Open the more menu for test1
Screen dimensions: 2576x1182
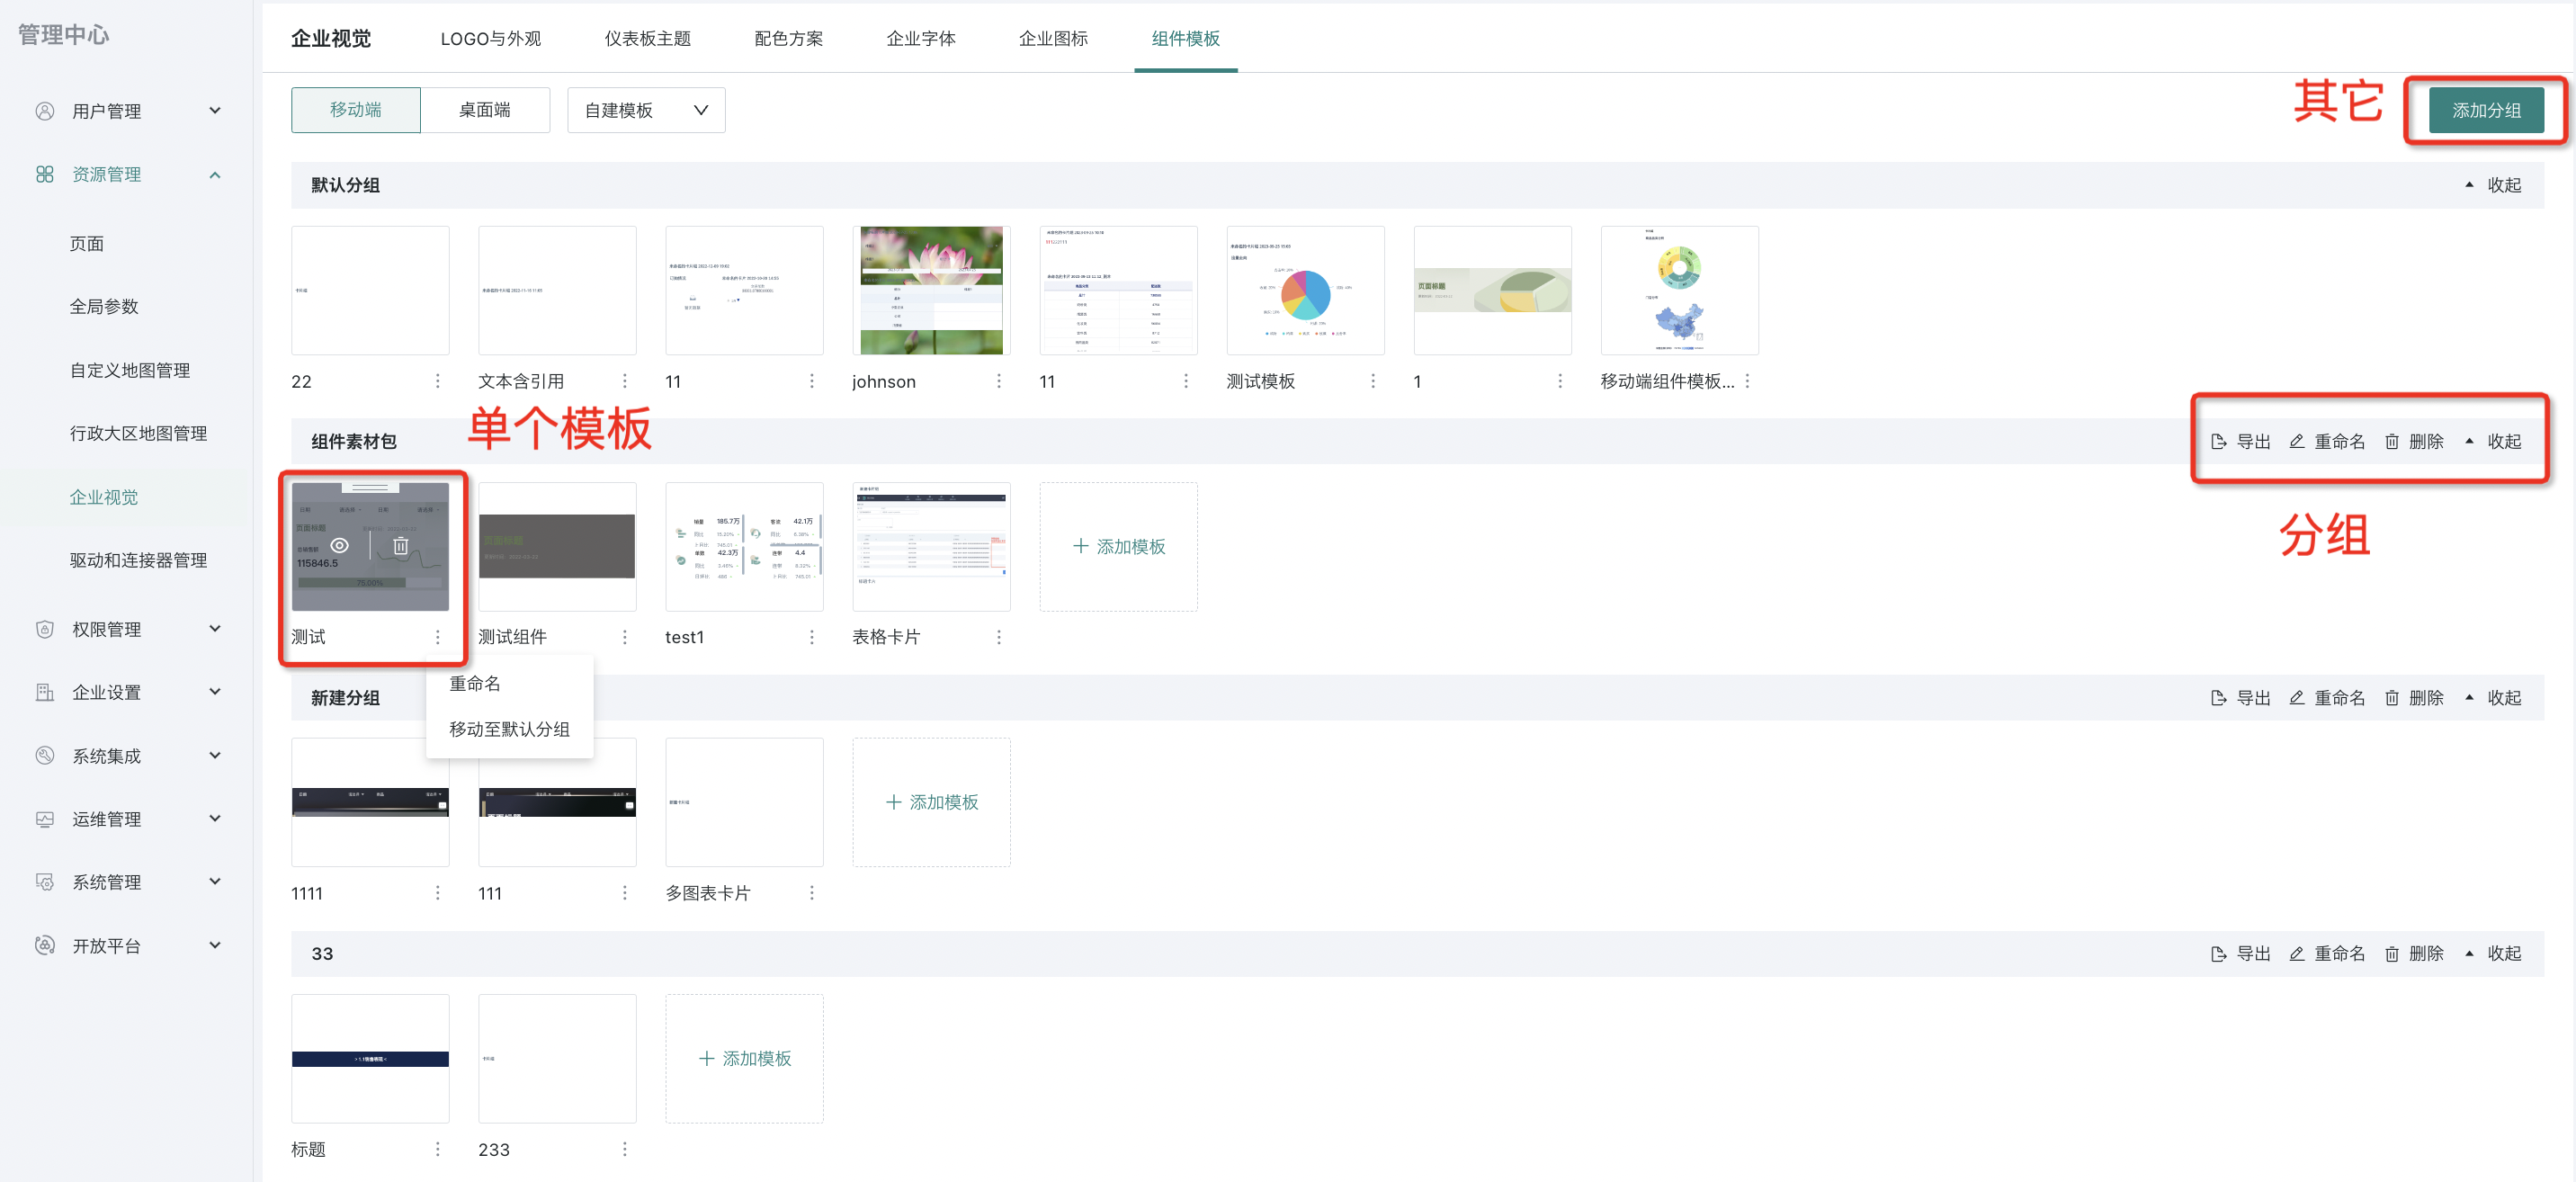coord(812,637)
